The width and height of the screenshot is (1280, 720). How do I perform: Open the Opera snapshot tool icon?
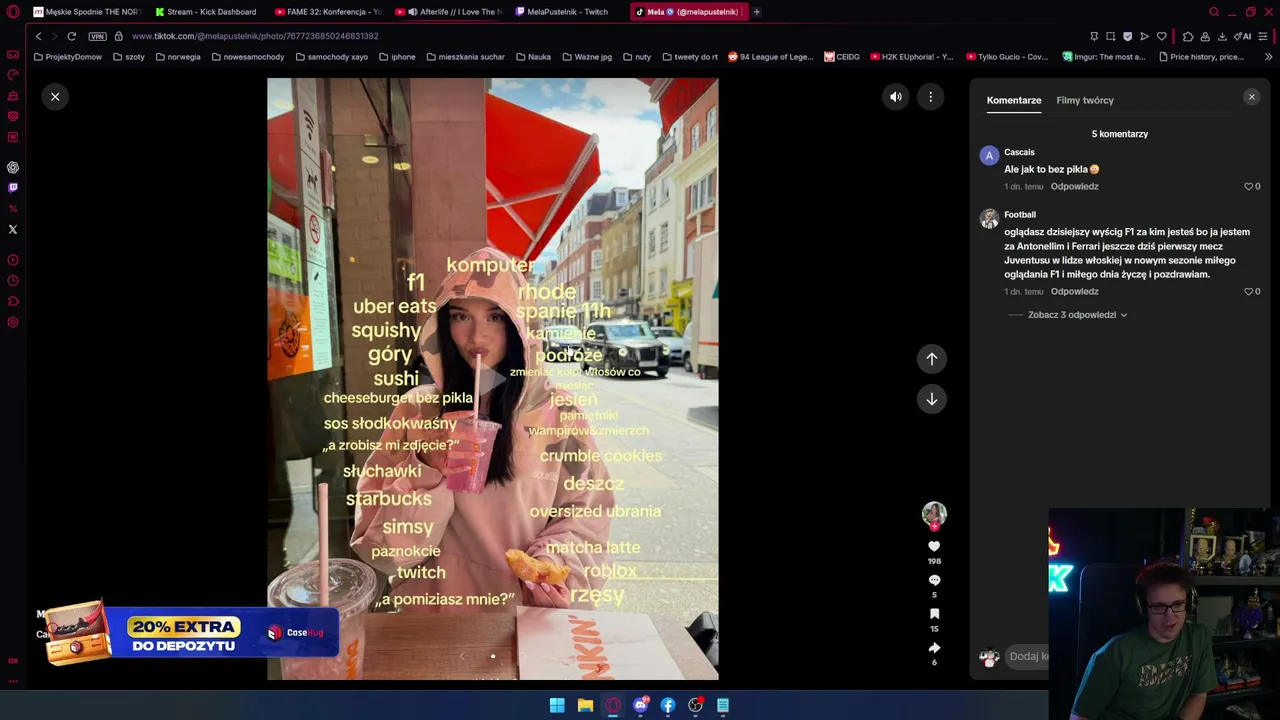click(1110, 36)
